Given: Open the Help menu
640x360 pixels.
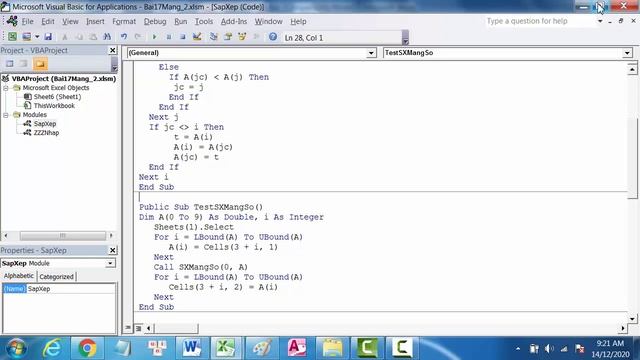Looking at the screenshot, I should (298, 21).
